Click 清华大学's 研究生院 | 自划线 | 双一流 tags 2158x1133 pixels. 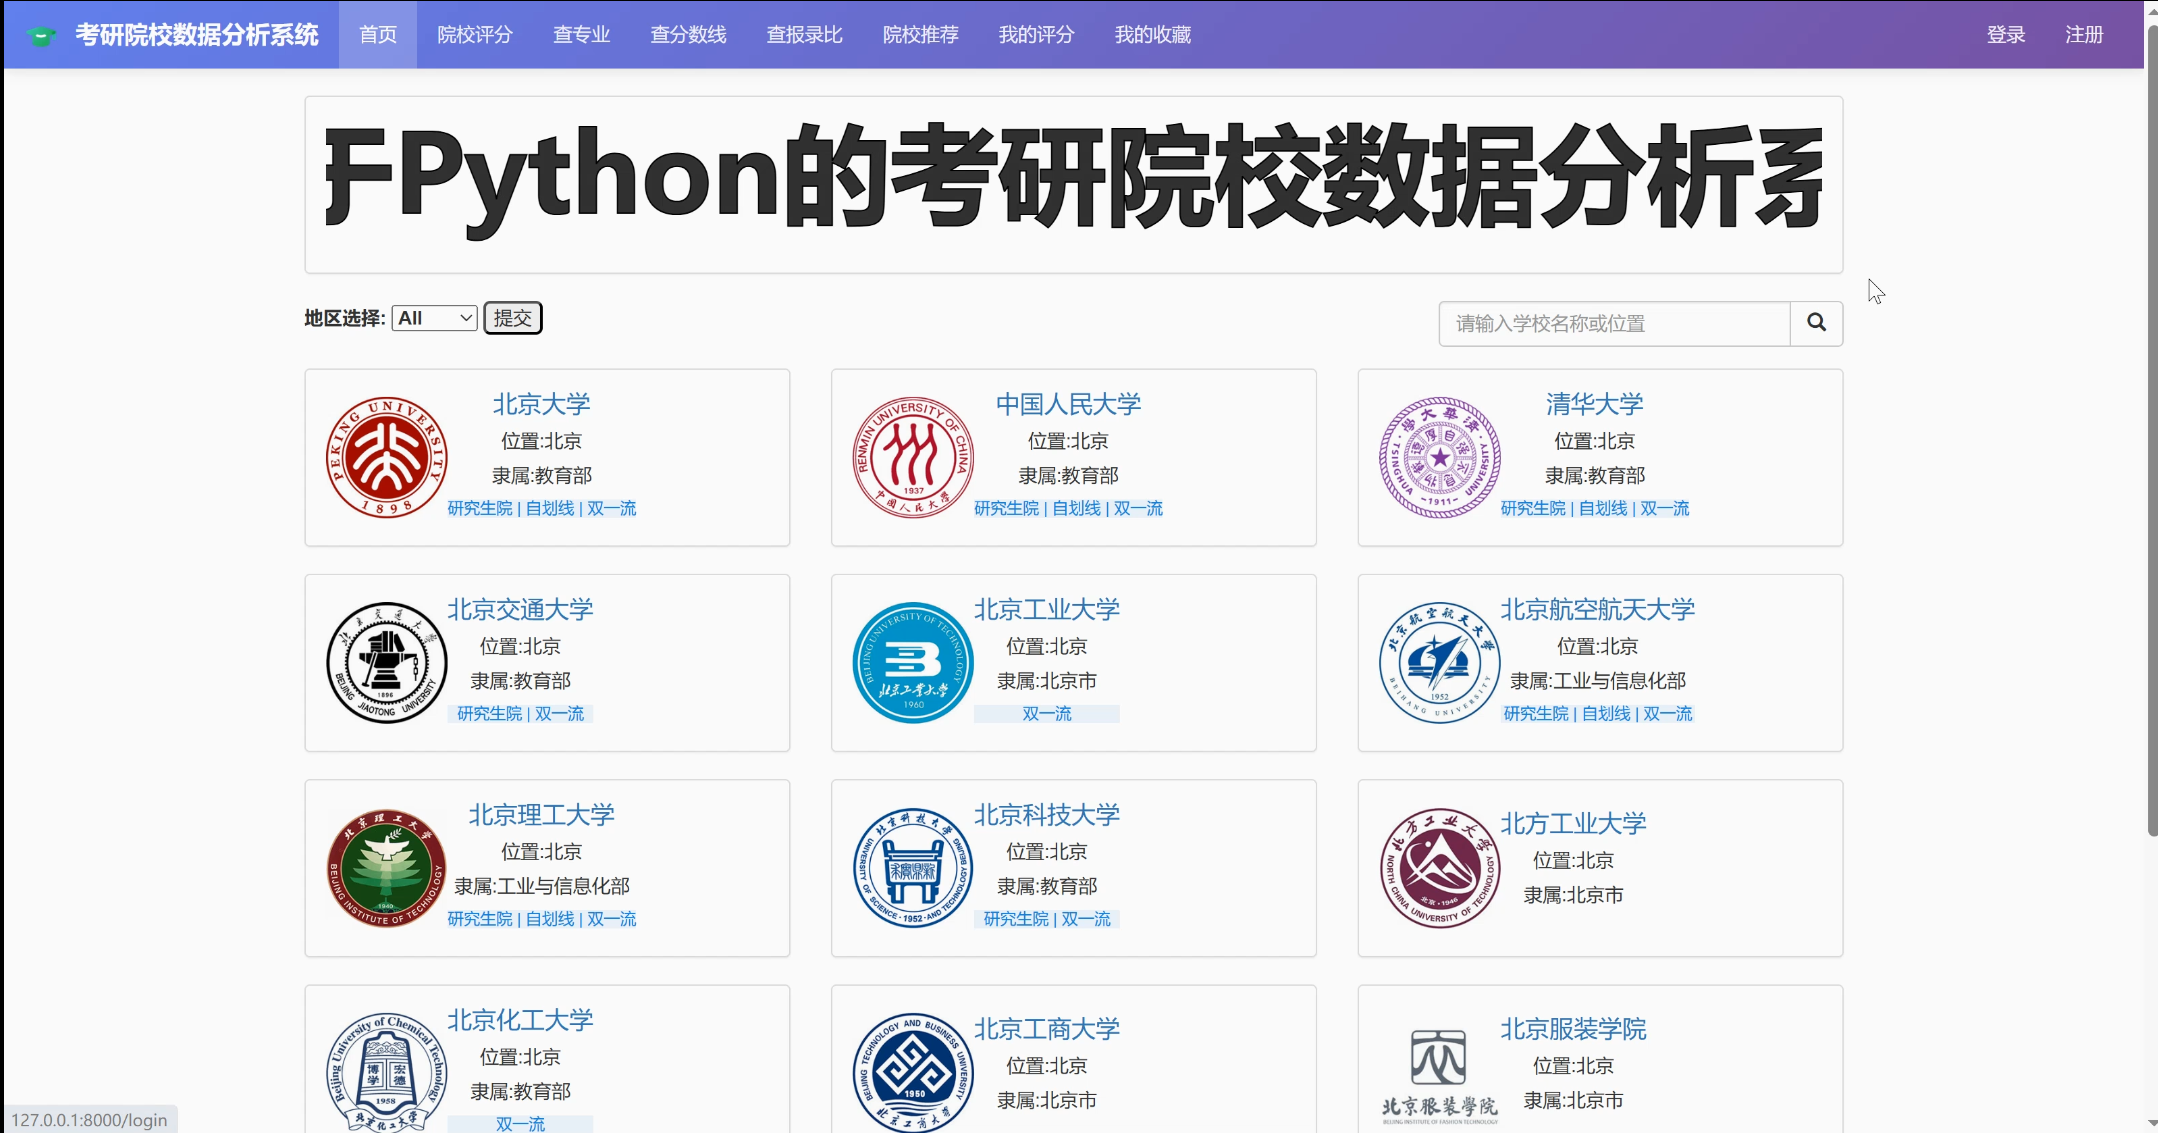(1595, 508)
